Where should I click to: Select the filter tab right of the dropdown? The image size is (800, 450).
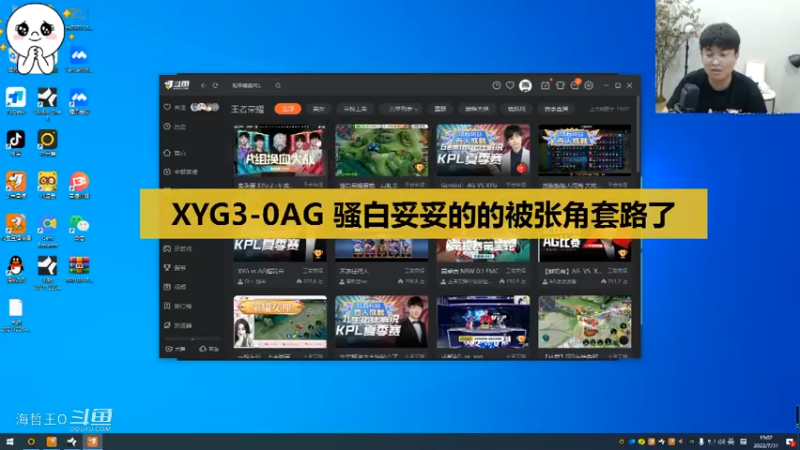(x=440, y=109)
